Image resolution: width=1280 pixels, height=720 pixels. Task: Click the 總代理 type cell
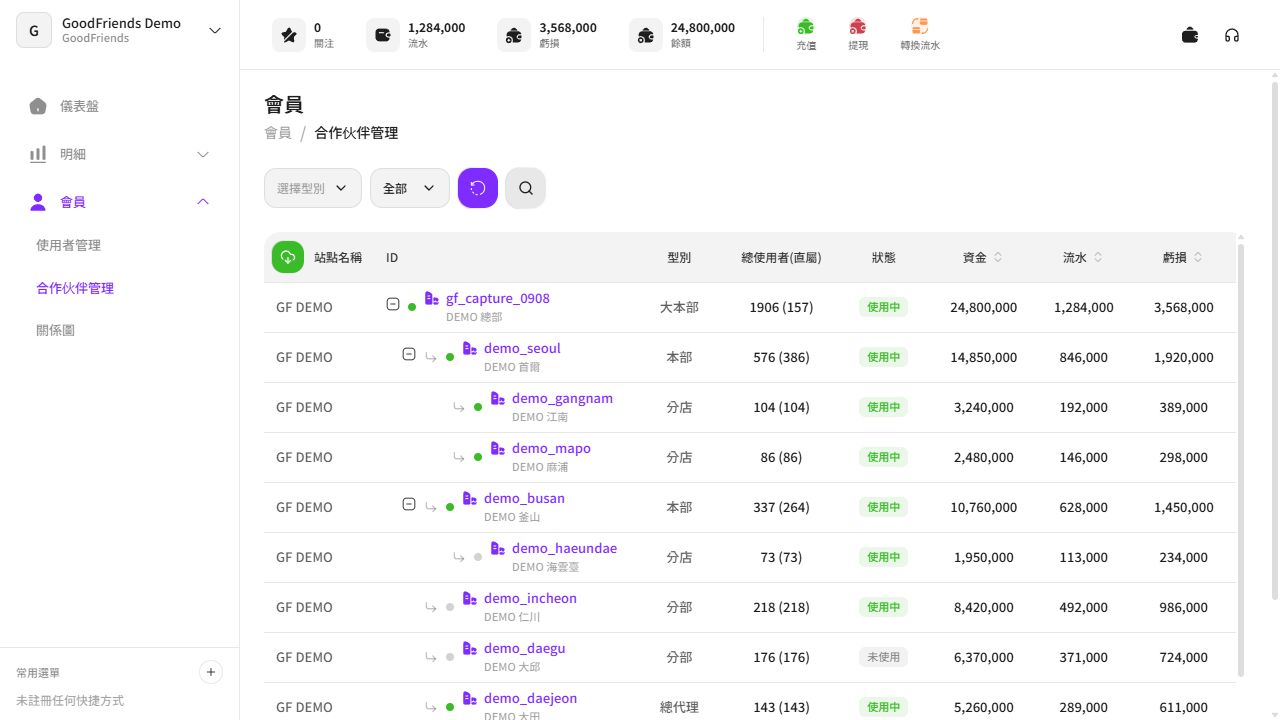click(x=679, y=707)
